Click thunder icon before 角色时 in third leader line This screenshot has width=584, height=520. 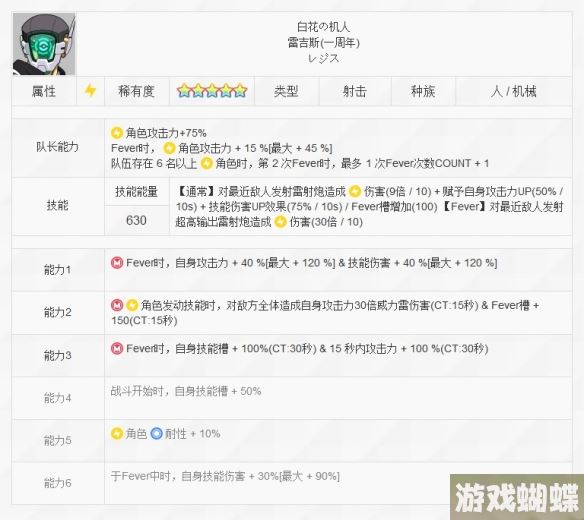pos(206,163)
